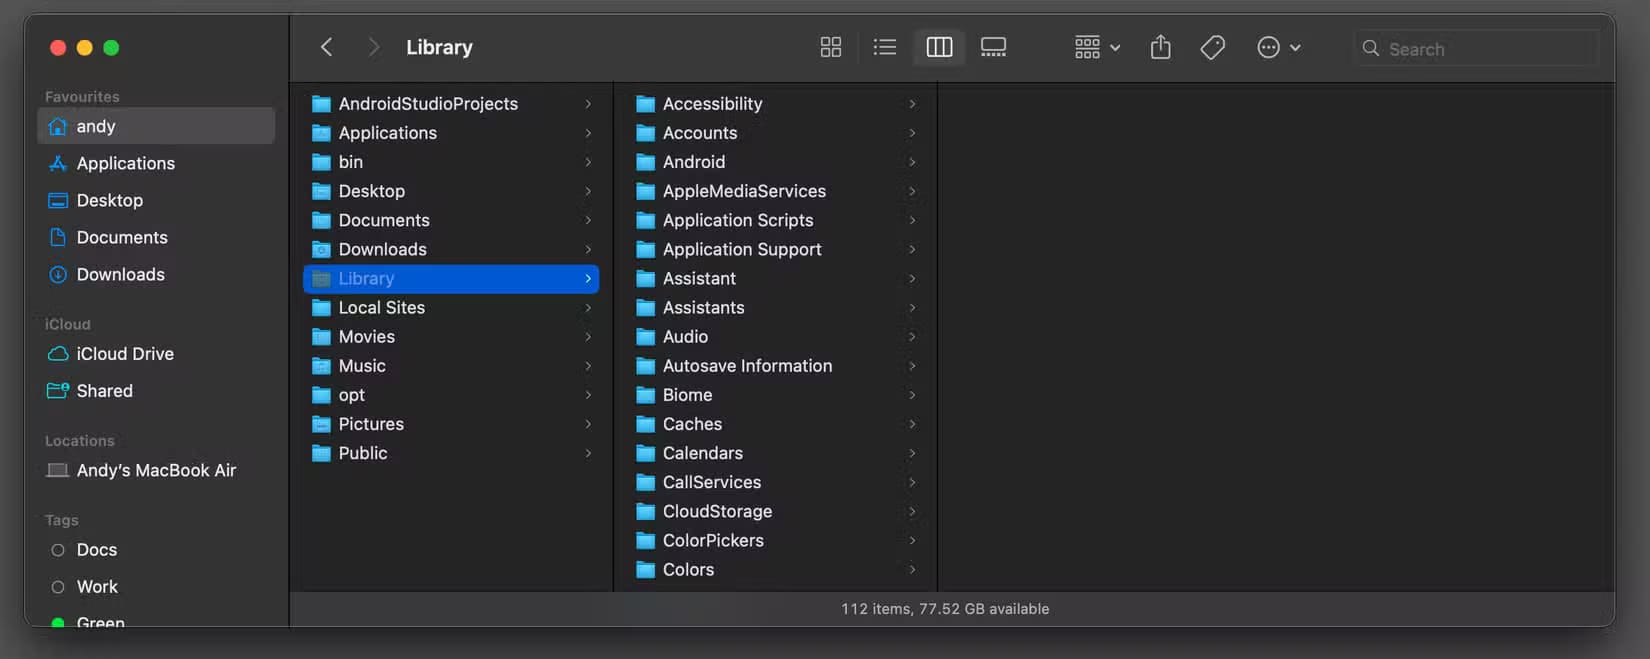This screenshot has width=1650, height=659.
Task: Select the highlighted Library folder
Action: tap(451, 279)
